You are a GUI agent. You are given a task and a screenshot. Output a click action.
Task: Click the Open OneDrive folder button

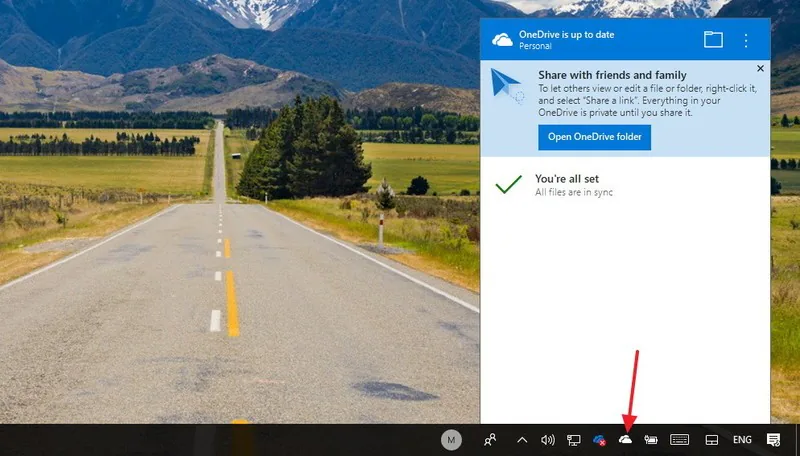[594, 137]
